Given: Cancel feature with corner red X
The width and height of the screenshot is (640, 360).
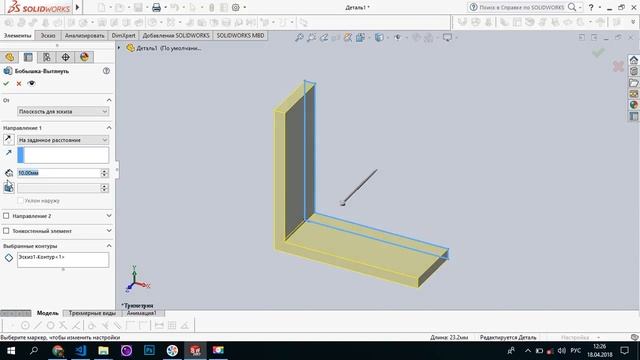Looking at the screenshot, I should pos(618,66).
